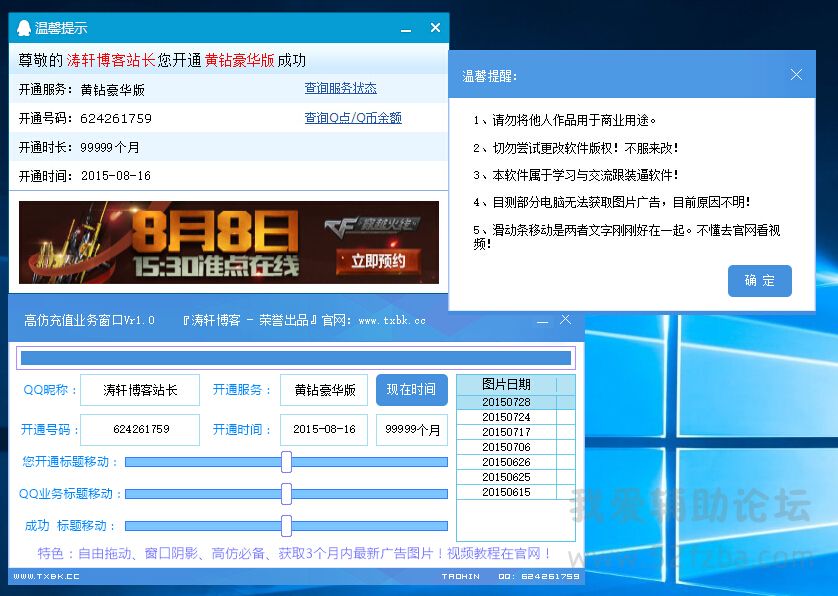Confirm the 温馨提醒 dialog with 确定

pyautogui.click(x=759, y=281)
